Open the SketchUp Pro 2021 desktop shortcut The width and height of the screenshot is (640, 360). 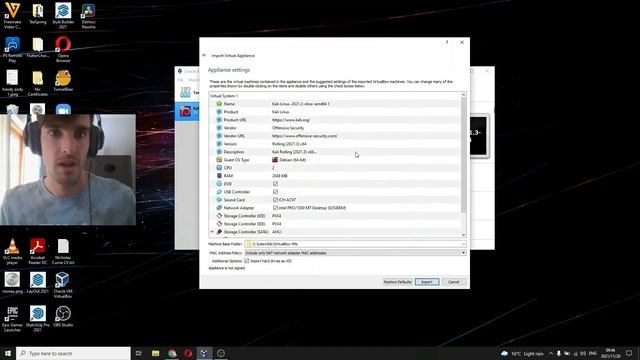38,319
